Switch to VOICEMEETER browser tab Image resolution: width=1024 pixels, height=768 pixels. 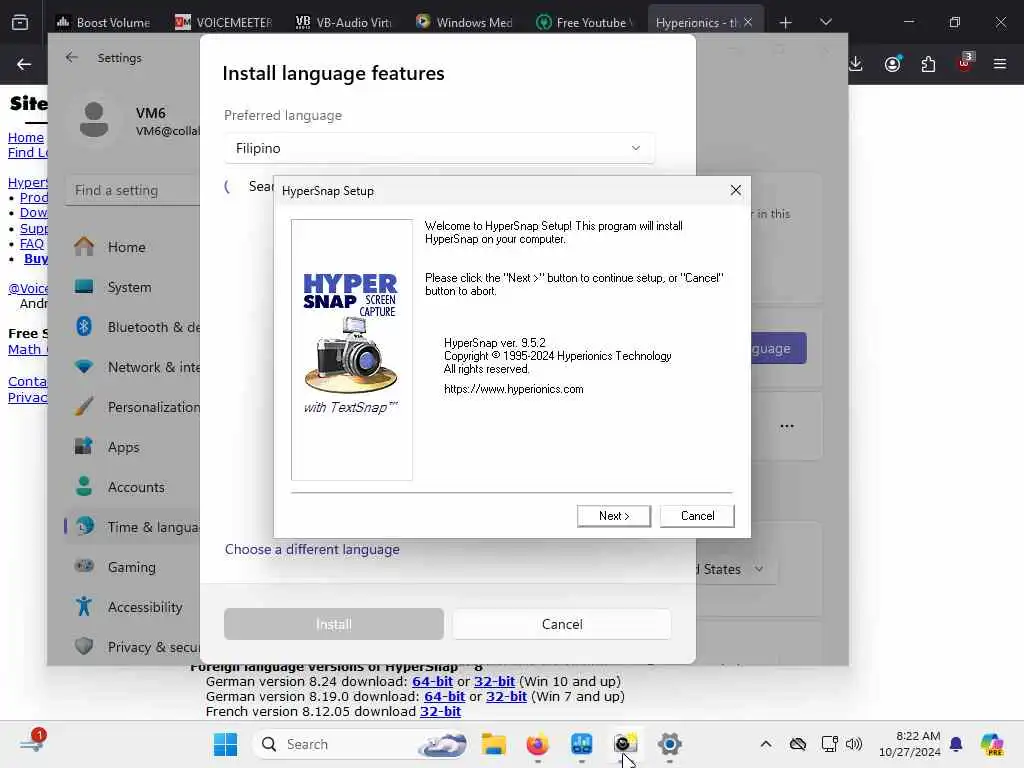[x=225, y=22]
